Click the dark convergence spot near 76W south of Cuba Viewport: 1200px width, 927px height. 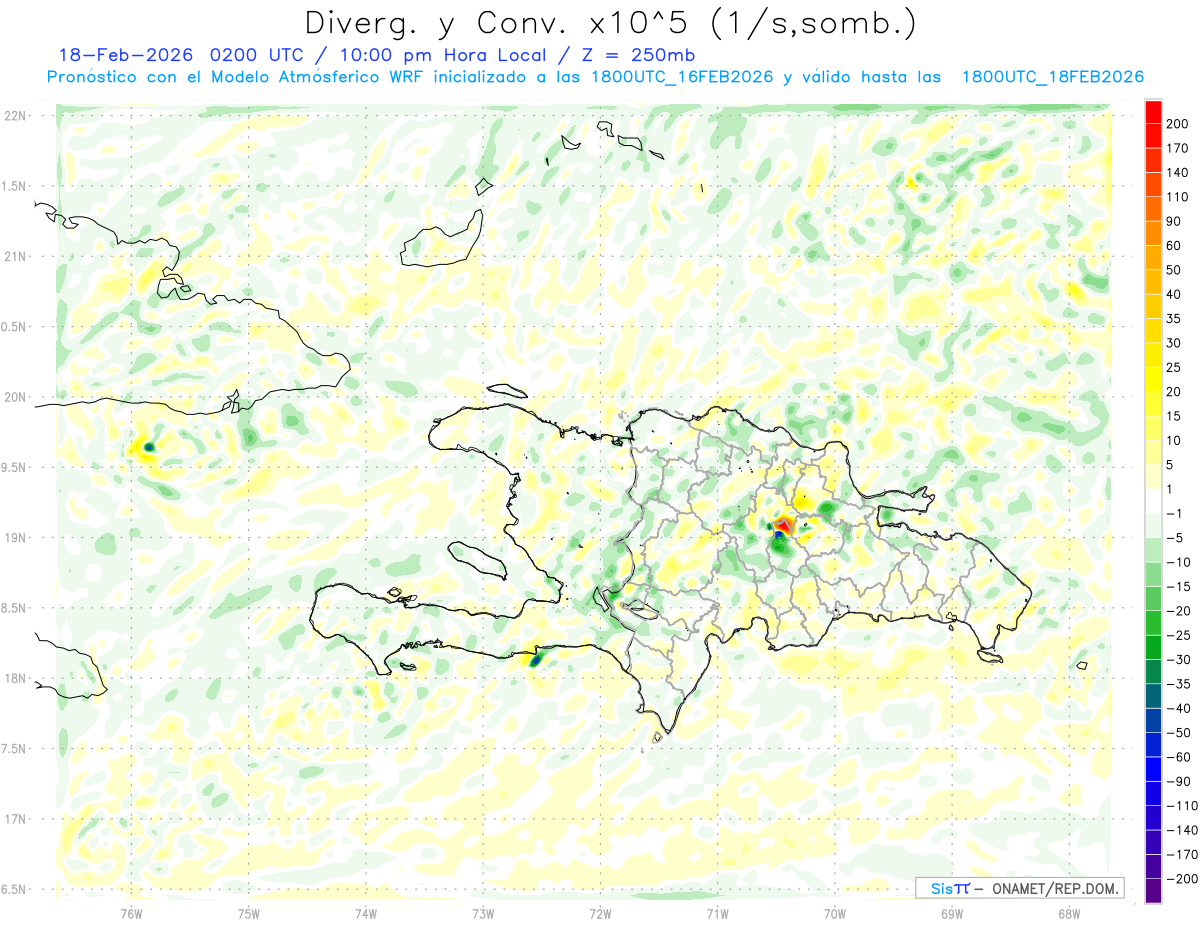[148, 446]
